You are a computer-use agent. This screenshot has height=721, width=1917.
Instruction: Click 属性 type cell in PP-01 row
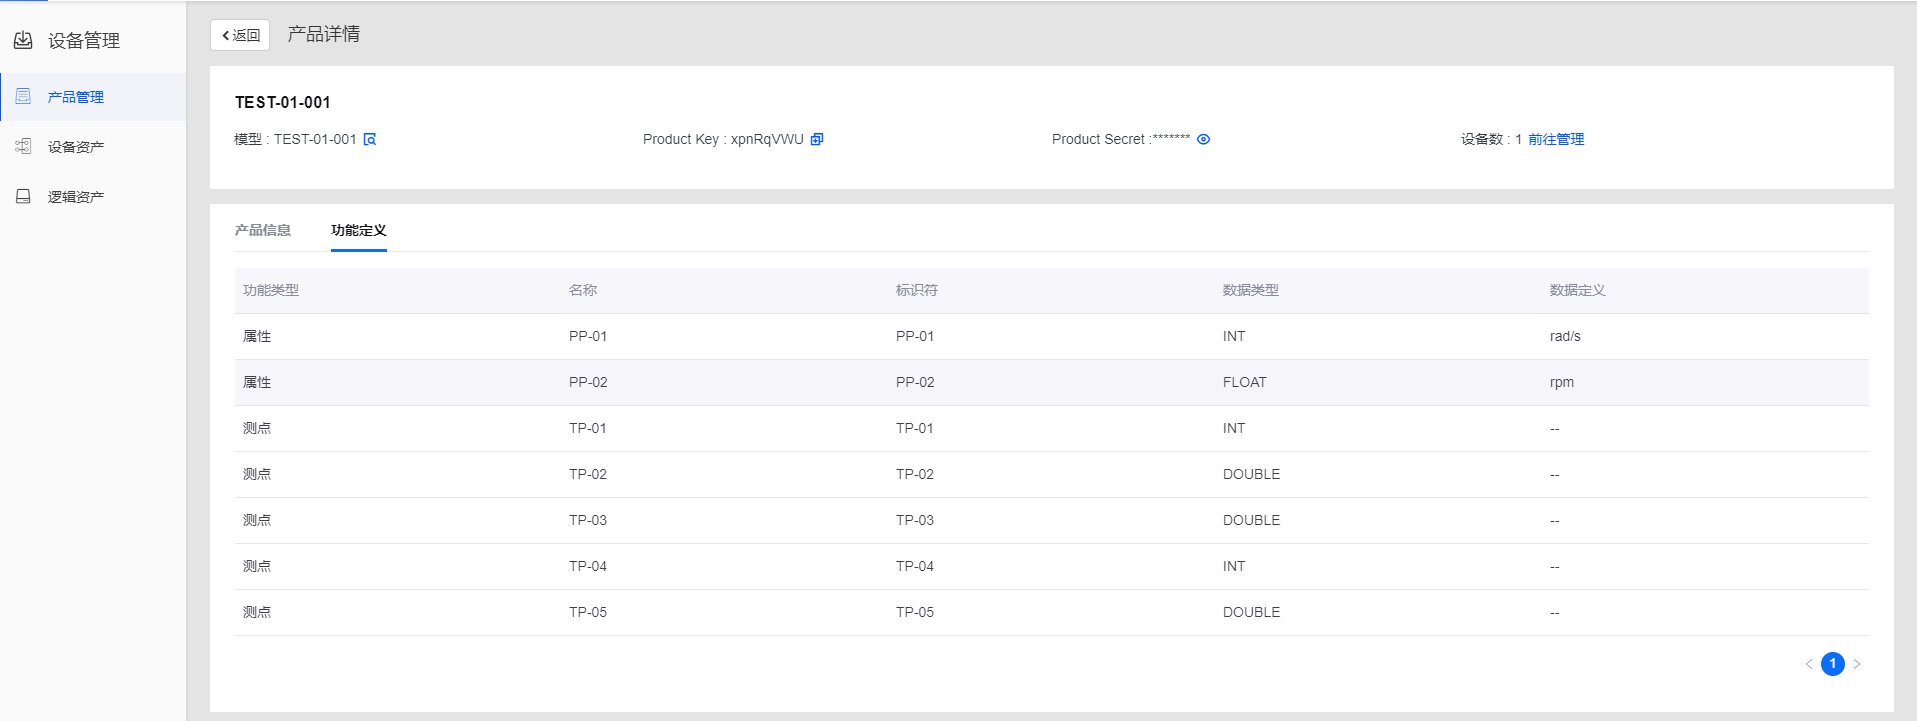pyautogui.click(x=257, y=336)
